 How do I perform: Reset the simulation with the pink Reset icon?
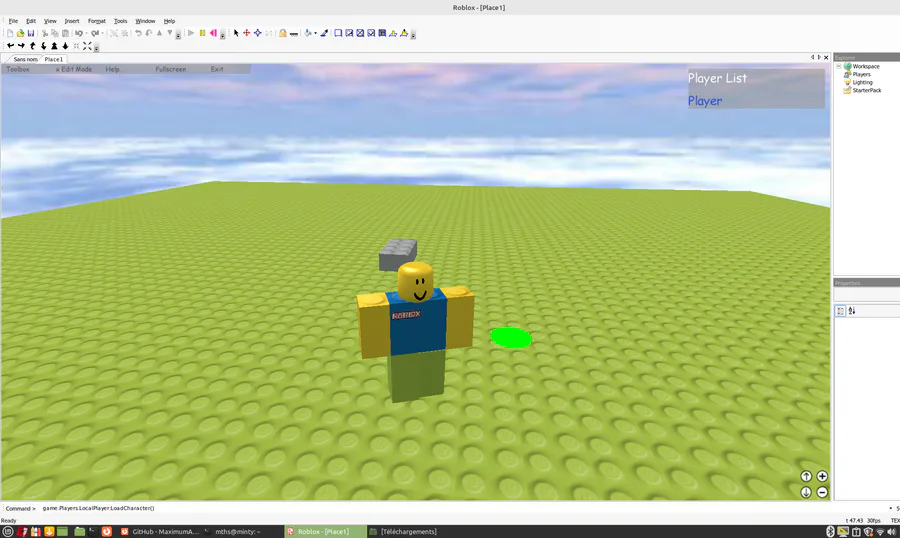(214, 33)
